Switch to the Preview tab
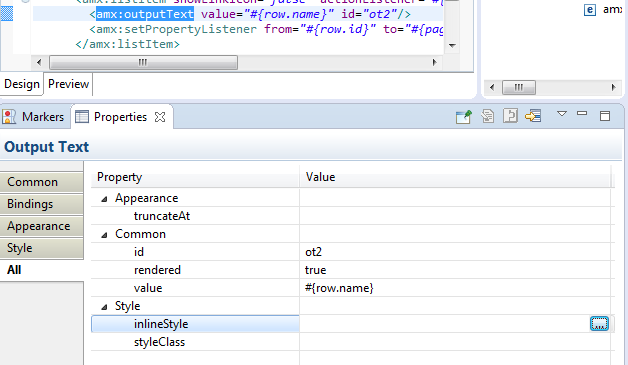628x365 pixels. [x=68, y=84]
